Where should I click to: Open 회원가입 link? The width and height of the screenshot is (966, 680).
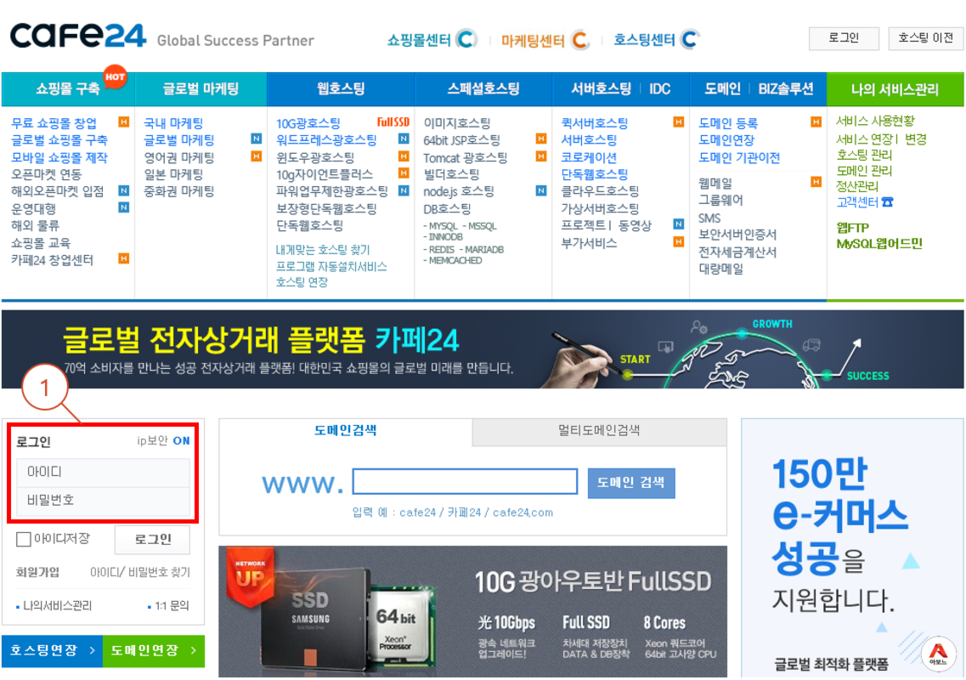click(x=38, y=572)
